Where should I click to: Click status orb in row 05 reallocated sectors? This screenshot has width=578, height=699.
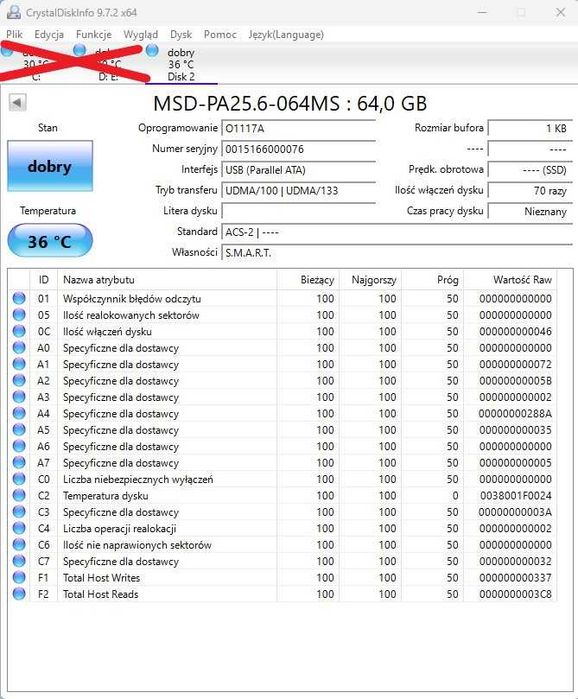[19, 315]
